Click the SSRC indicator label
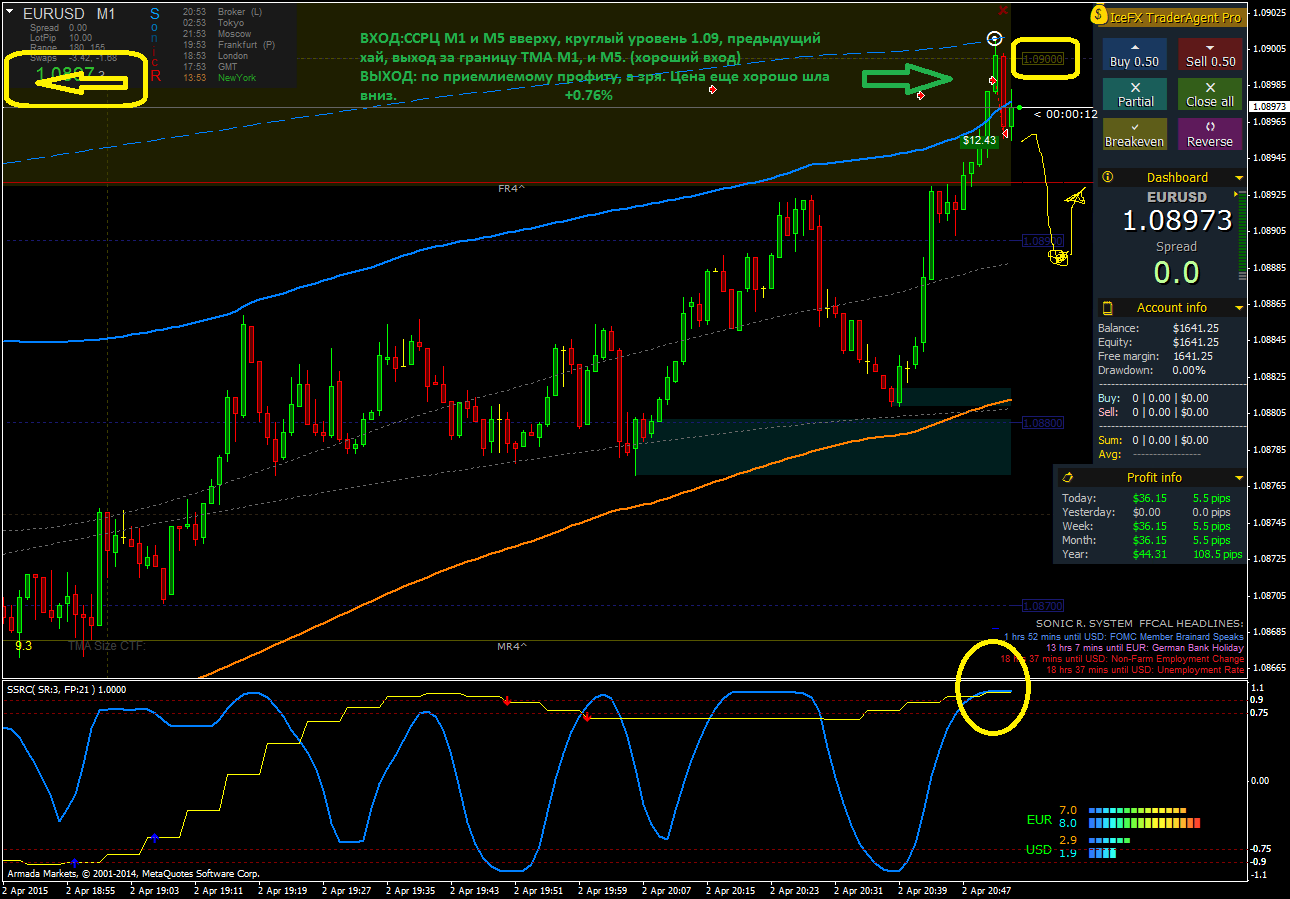The height and width of the screenshot is (899, 1290). [67, 689]
